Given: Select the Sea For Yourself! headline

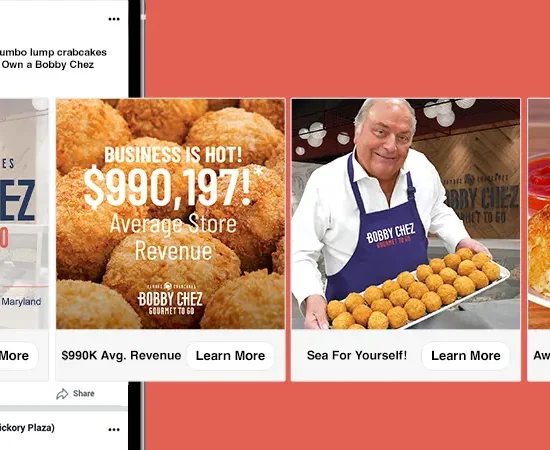Looking at the screenshot, I should click(357, 355).
